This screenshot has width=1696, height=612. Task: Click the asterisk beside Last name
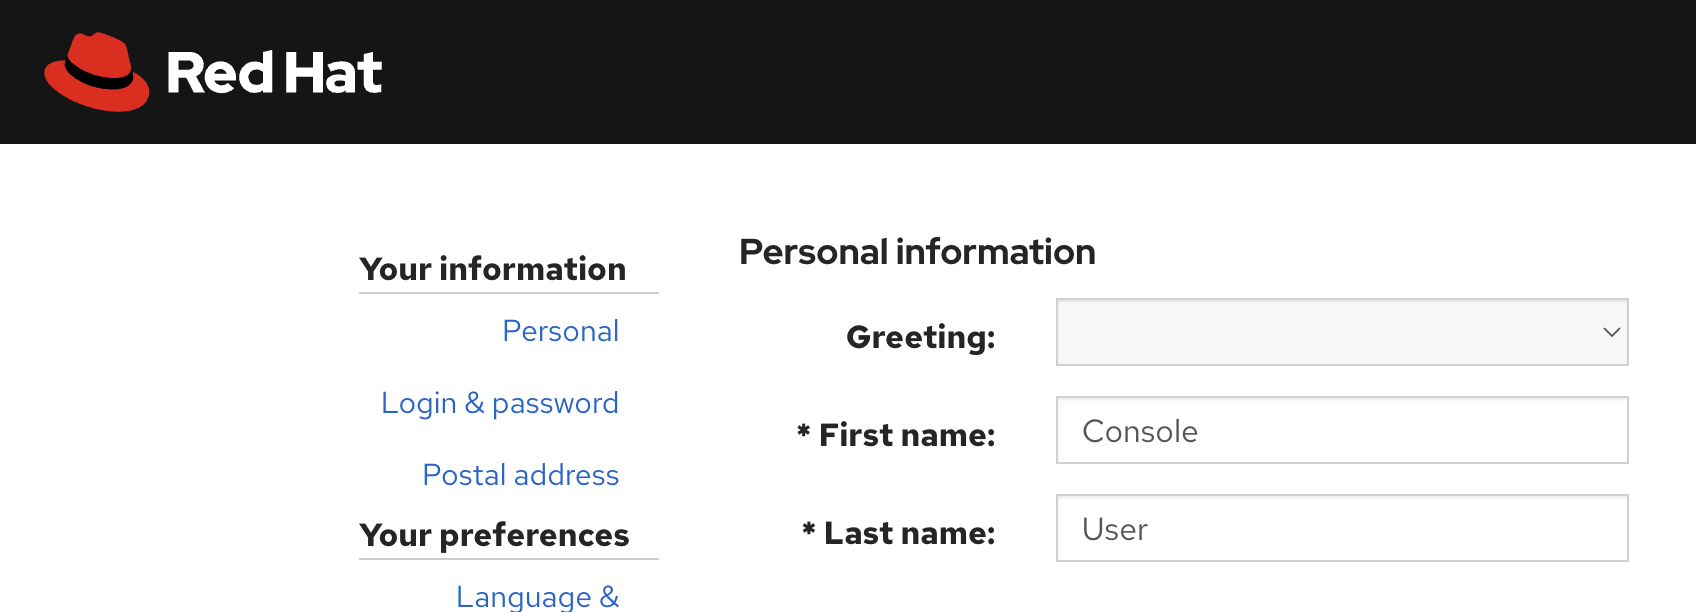(808, 529)
